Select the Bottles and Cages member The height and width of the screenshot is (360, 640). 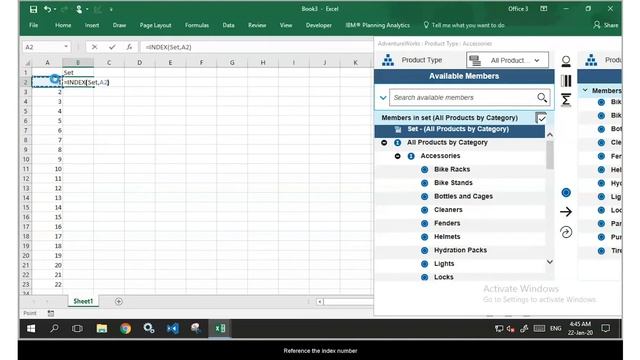click(x=463, y=196)
